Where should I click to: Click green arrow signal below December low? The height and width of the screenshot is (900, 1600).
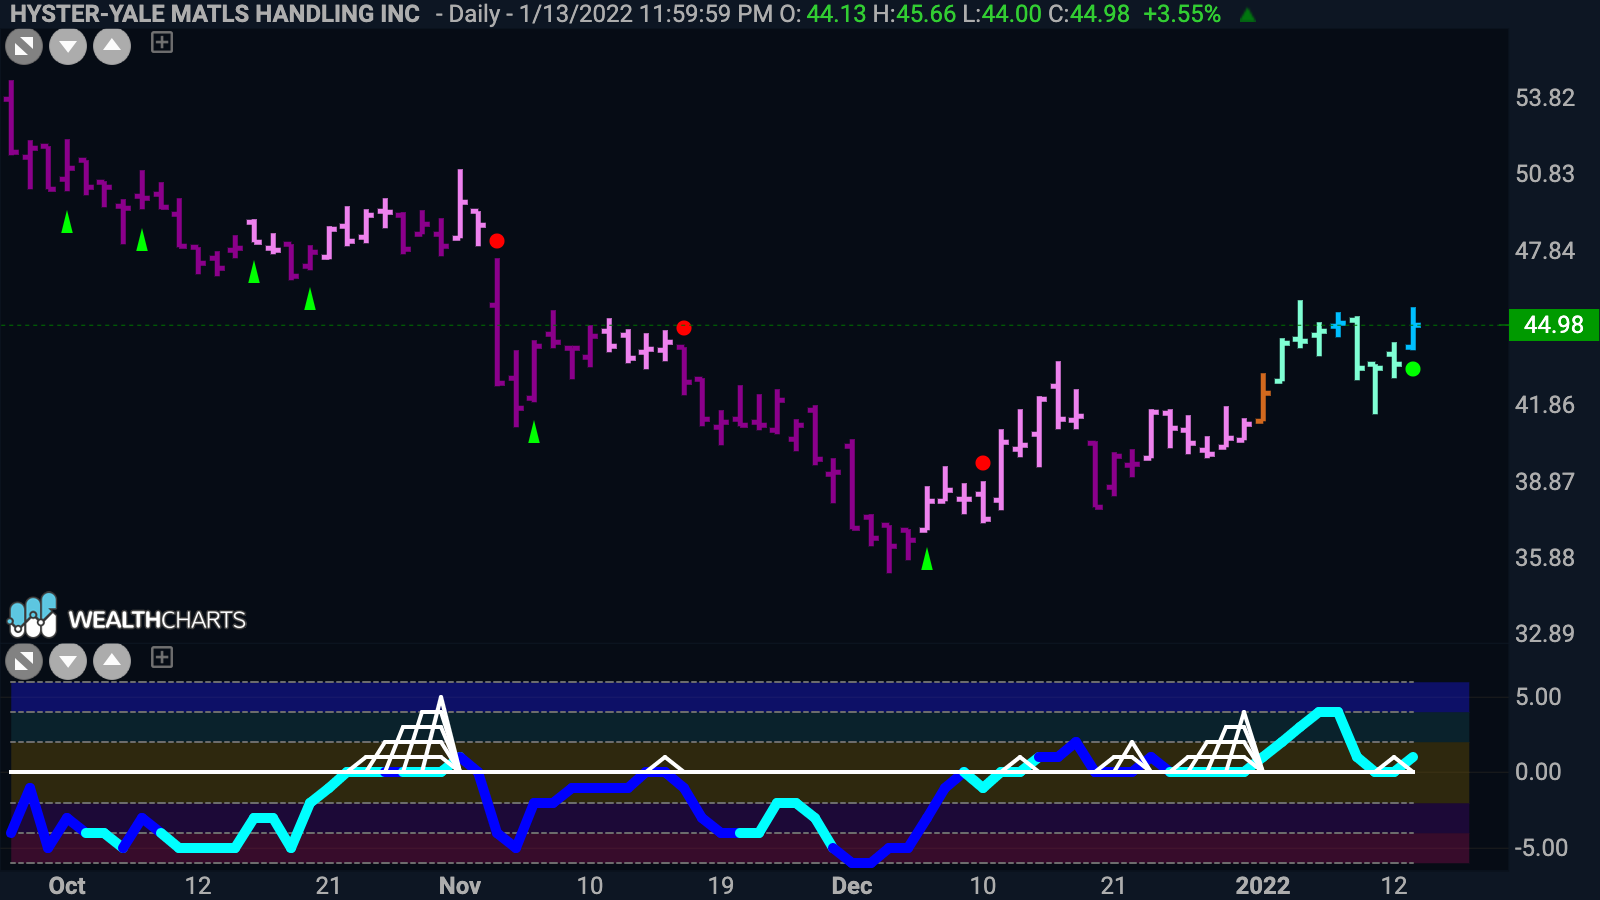click(927, 559)
